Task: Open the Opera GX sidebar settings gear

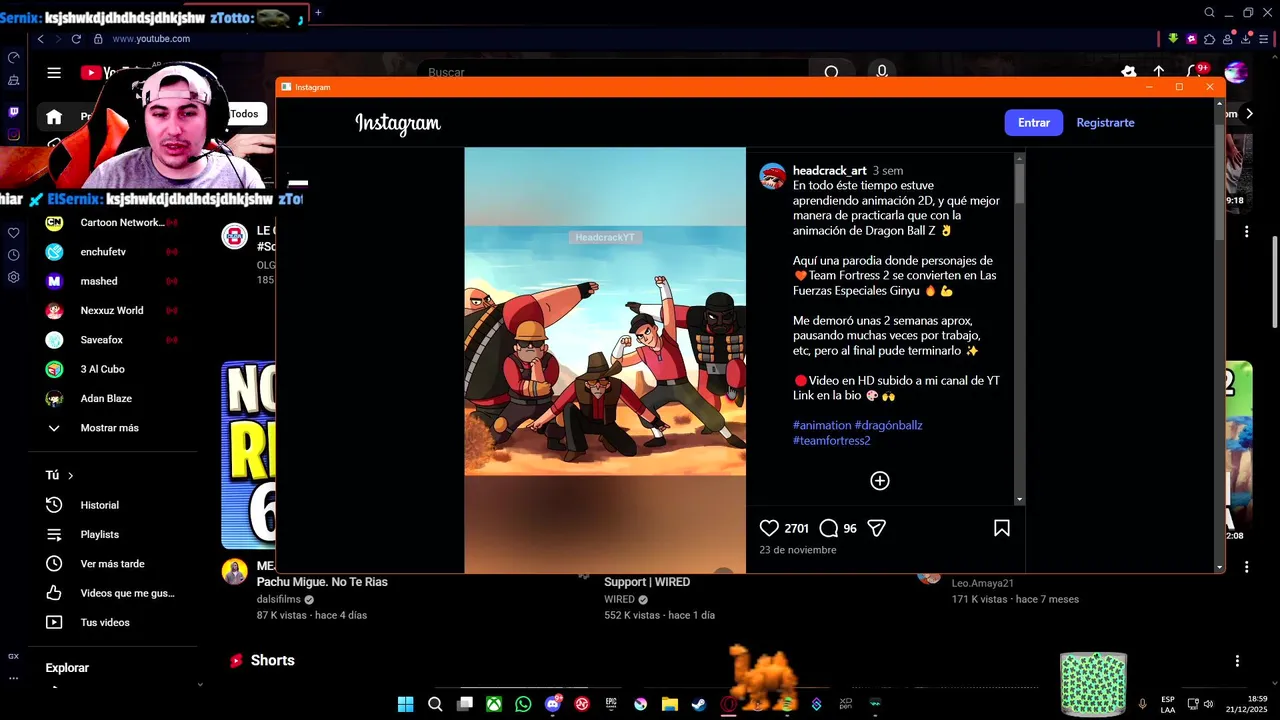Action: point(13,277)
